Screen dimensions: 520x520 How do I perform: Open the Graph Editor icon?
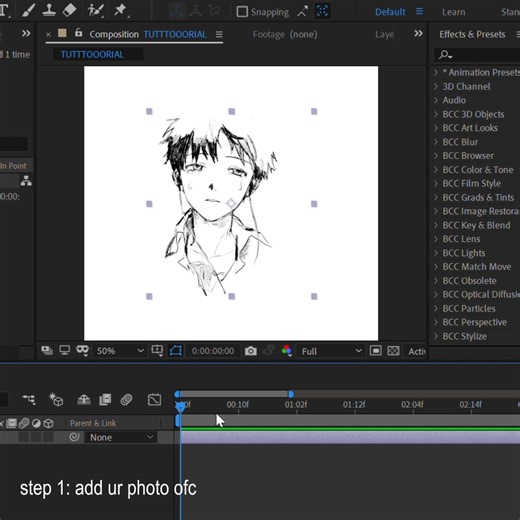pos(154,400)
